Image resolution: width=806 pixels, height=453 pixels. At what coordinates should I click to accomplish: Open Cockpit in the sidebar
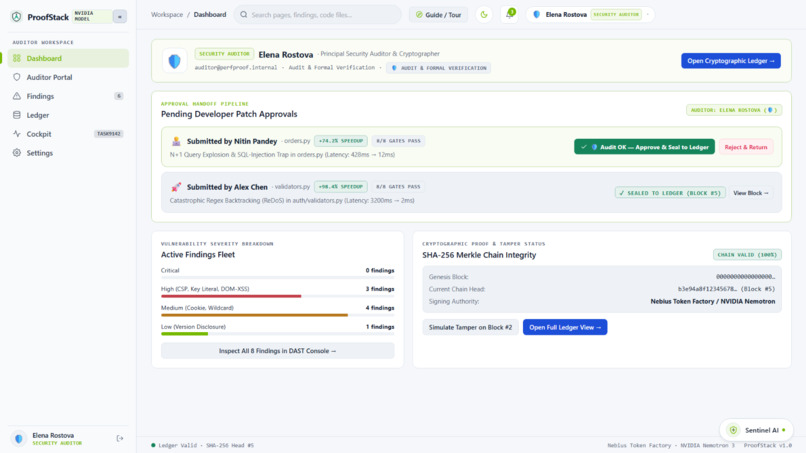[68, 134]
